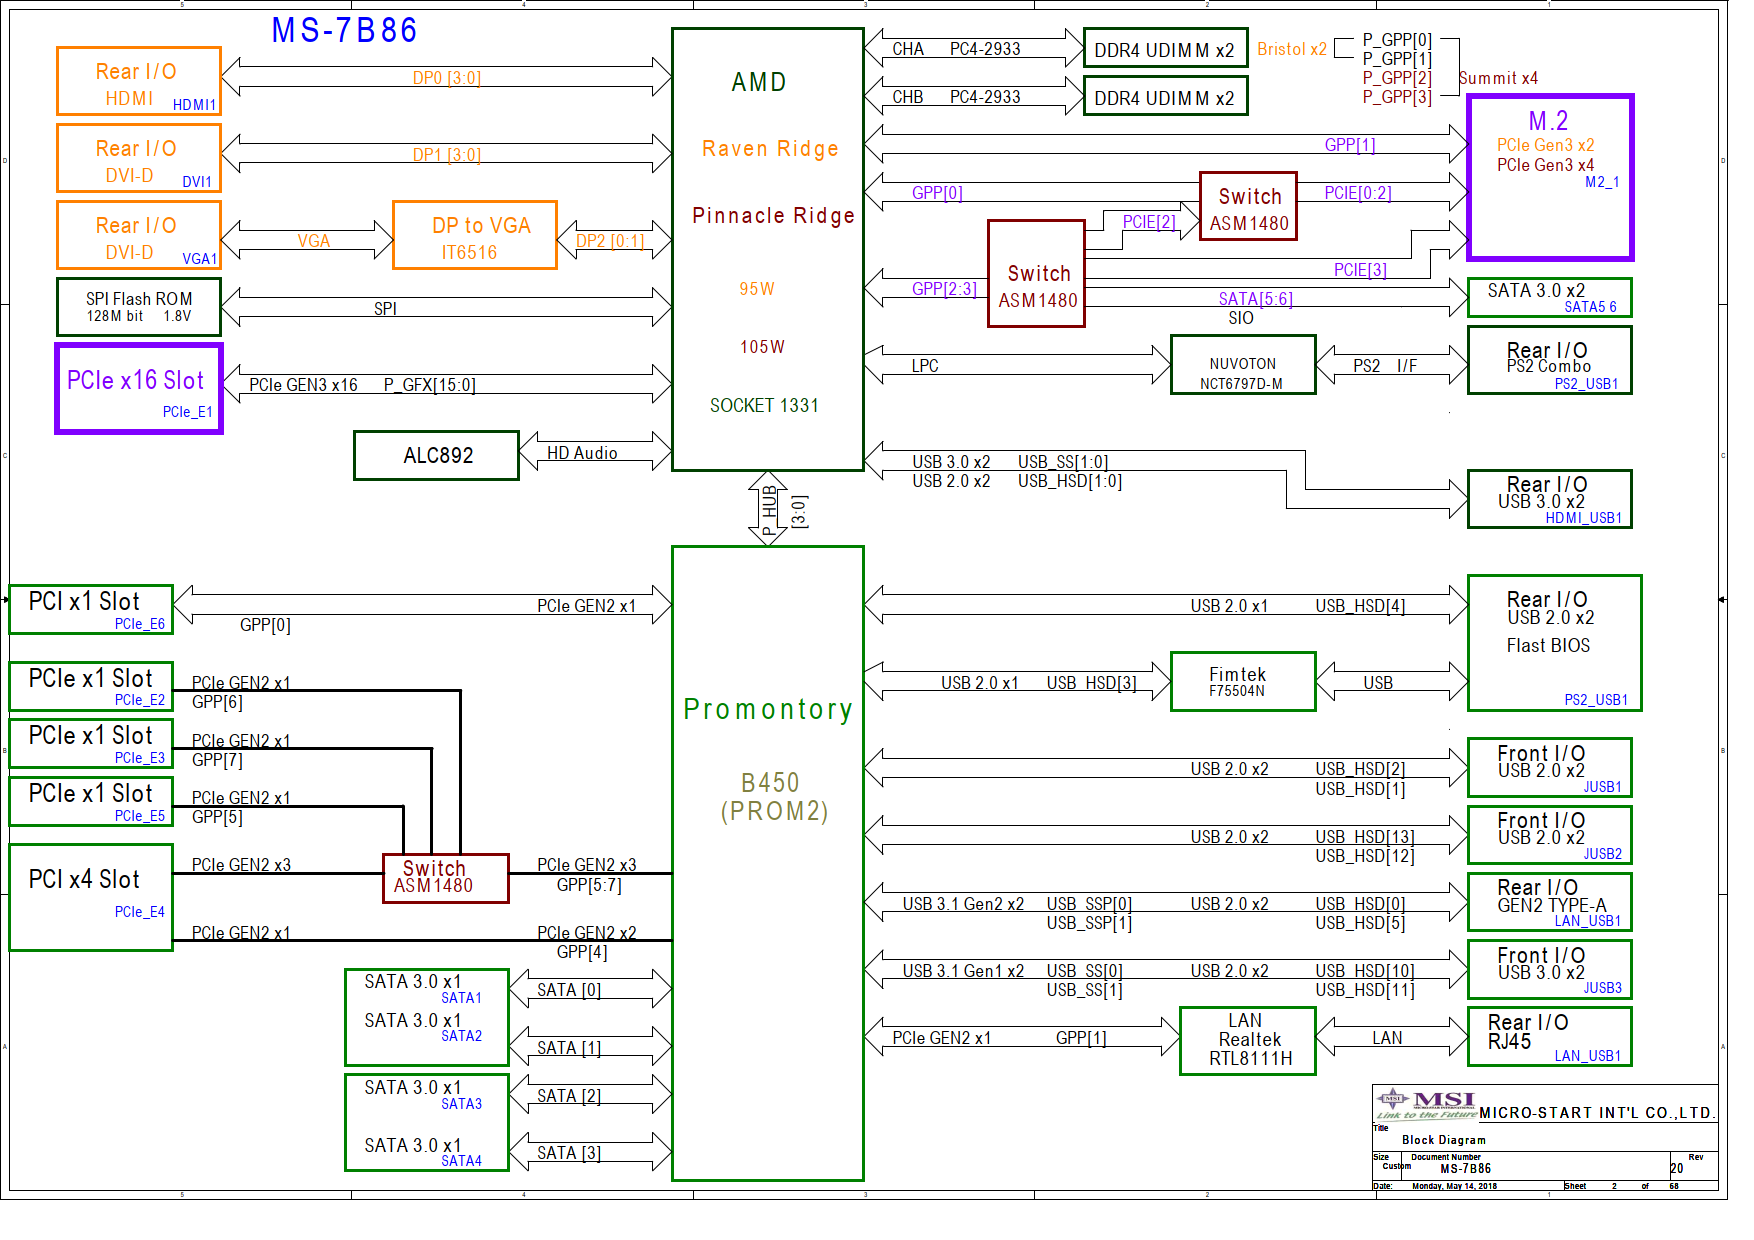Click the Fimtek F75504N block
Image resolution: width=1754 pixels, height=1240 pixels.
tap(1242, 682)
